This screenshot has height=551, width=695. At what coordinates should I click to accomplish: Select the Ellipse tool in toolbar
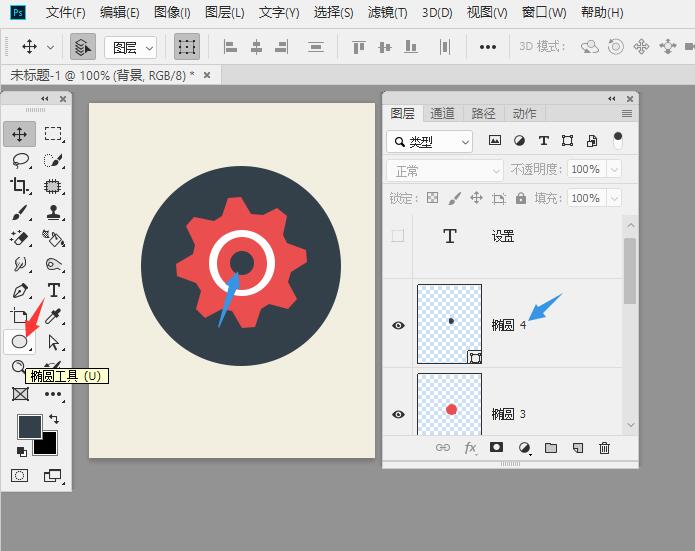19,342
